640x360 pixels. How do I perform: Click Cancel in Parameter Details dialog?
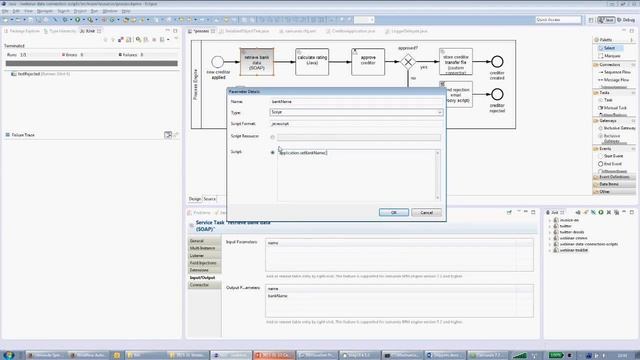pyautogui.click(x=426, y=212)
